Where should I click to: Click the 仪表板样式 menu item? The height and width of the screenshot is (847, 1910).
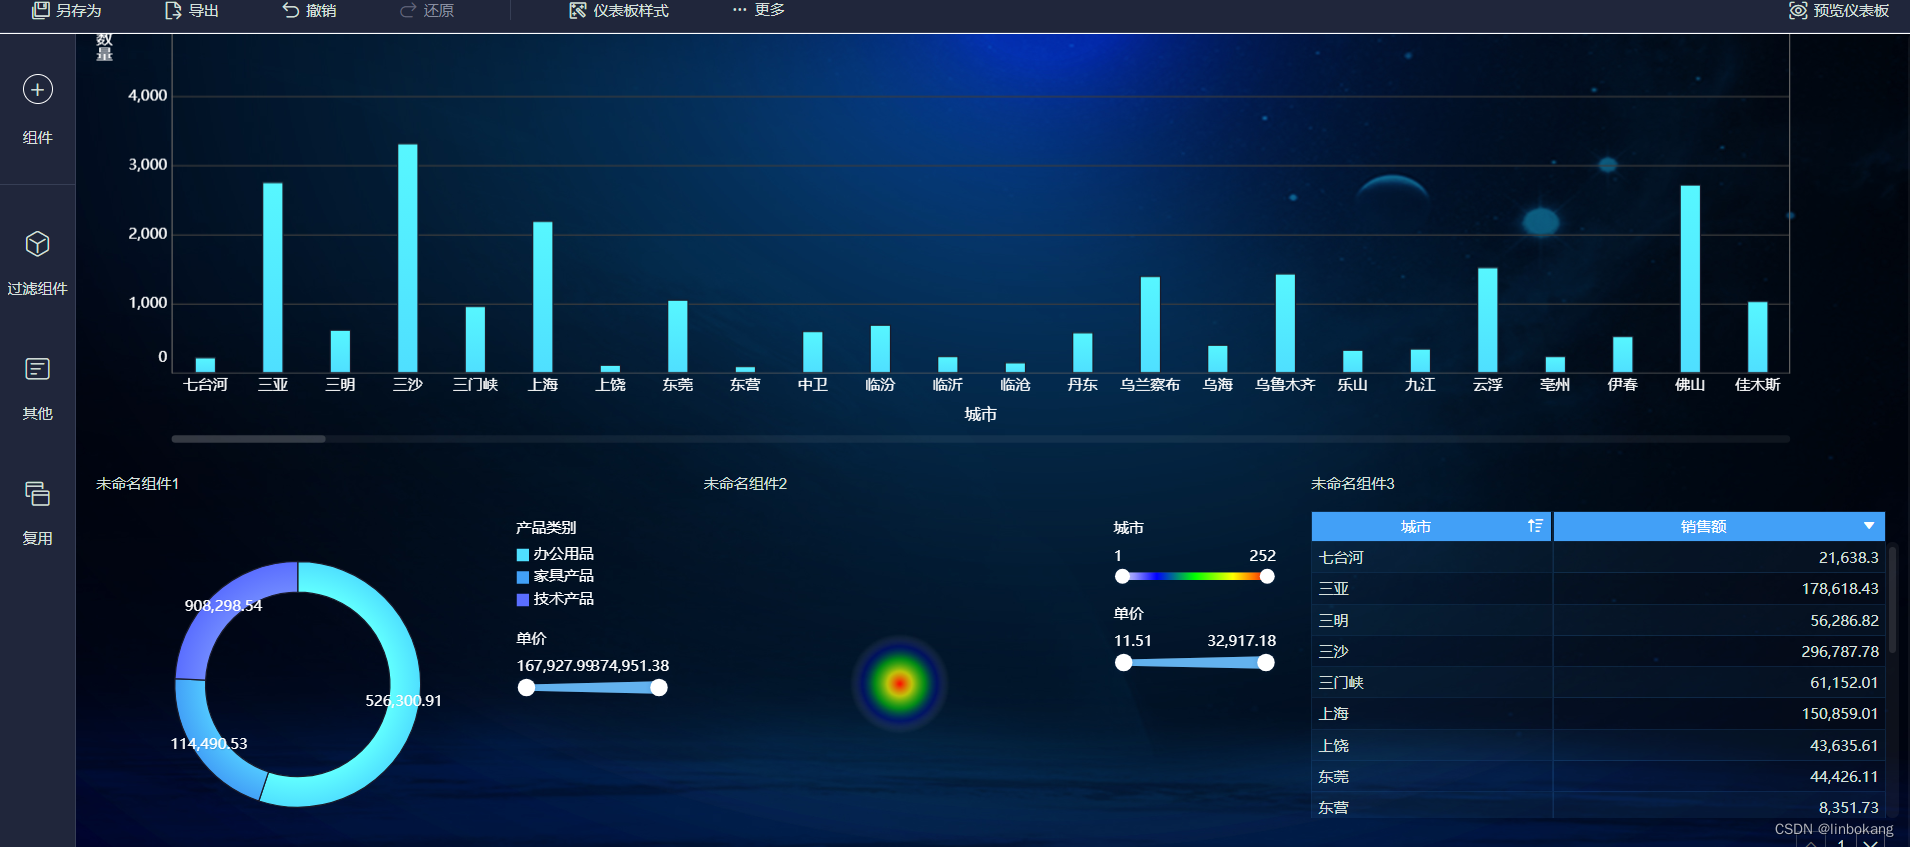point(631,10)
